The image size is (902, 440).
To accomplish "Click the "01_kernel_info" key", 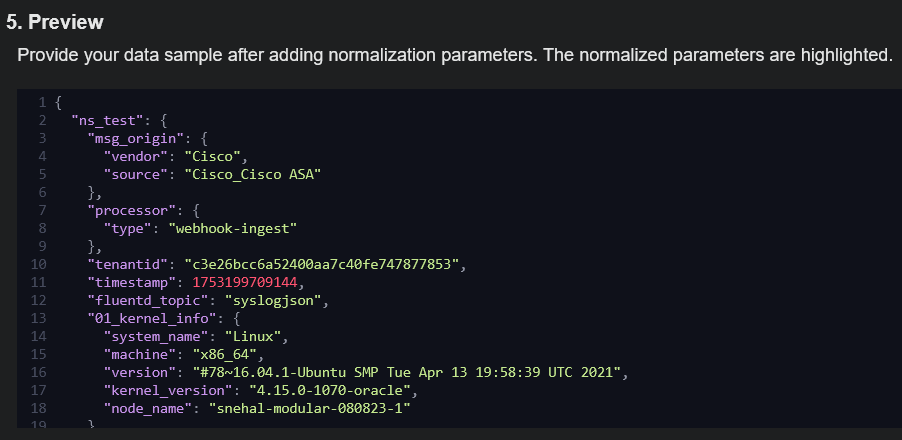I will click(153, 318).
